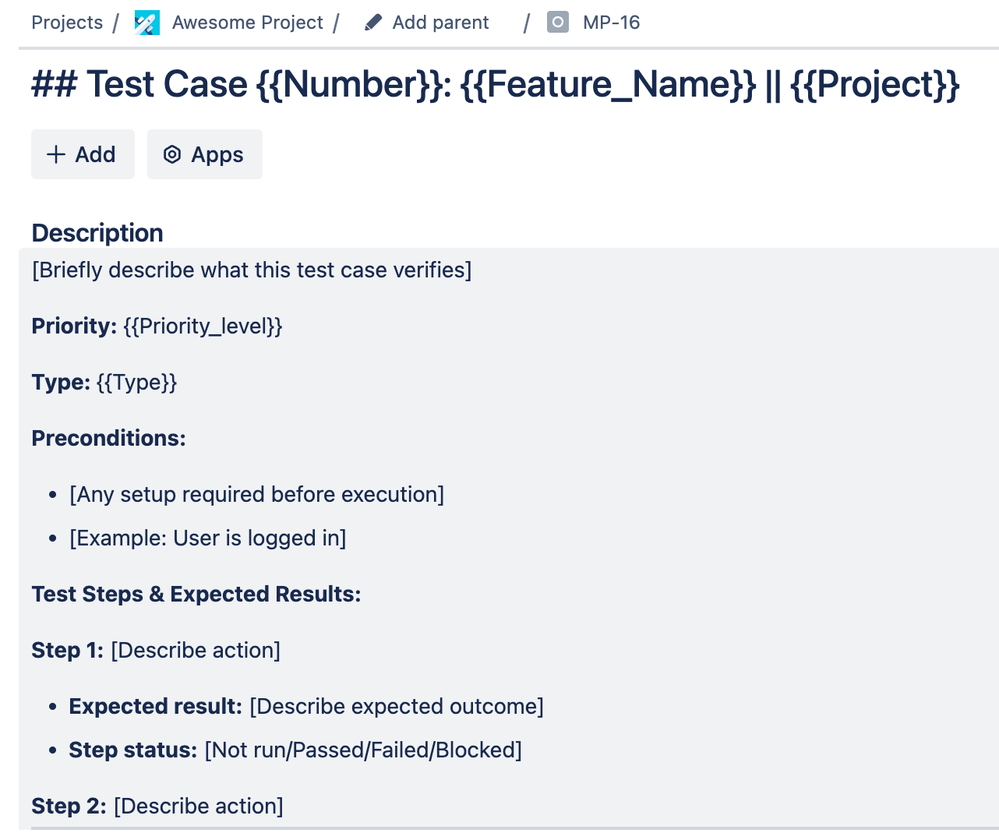Edit the Test Case issue title

(x=495, y=84)
